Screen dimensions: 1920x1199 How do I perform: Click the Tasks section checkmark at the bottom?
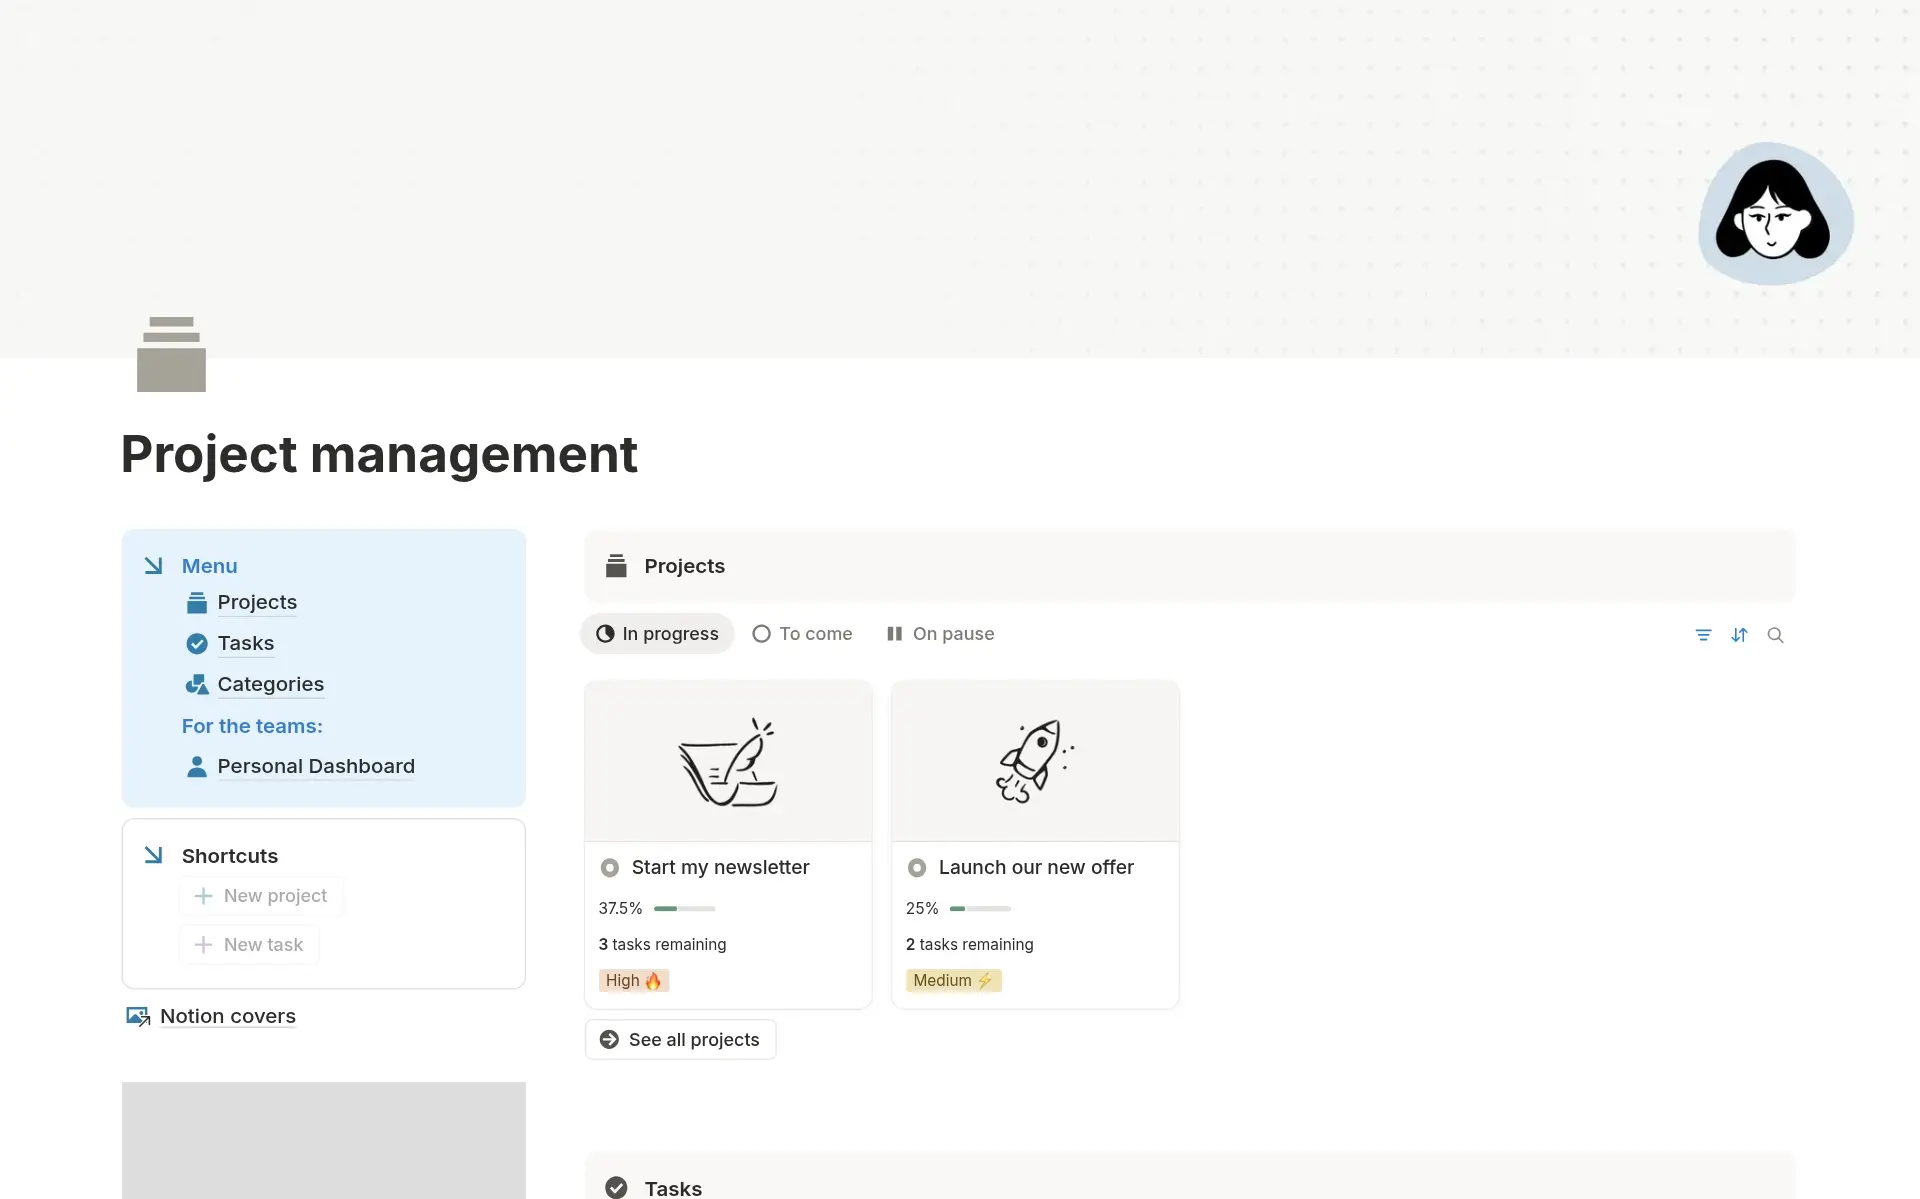coord(616,1187)
